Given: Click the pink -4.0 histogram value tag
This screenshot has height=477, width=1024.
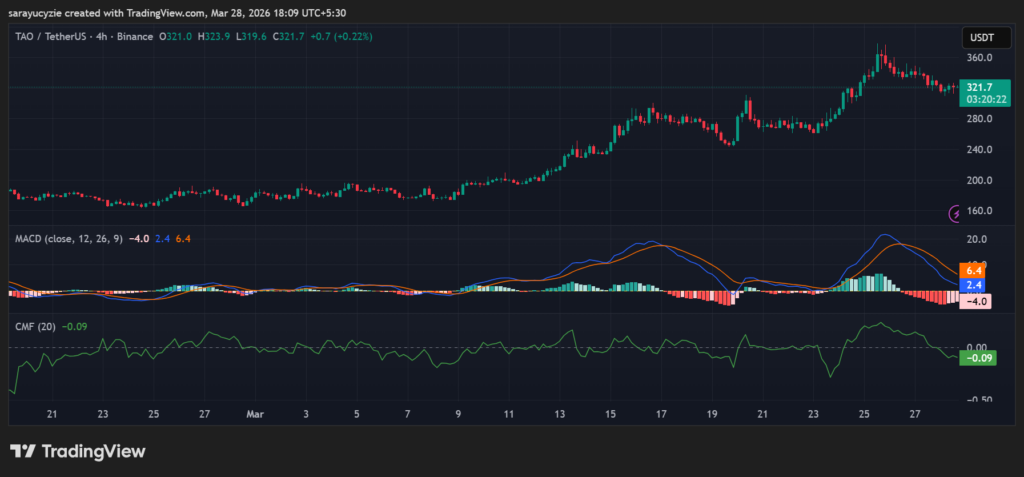Looking at the screenshot, I should pyautogui.click(x=974, y=301).
